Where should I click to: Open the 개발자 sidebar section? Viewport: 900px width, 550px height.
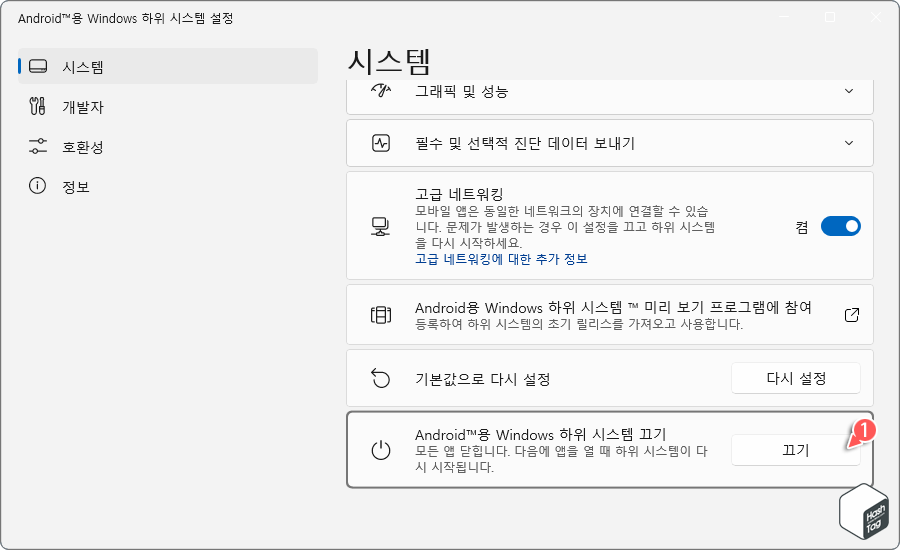tap(168, 107)
